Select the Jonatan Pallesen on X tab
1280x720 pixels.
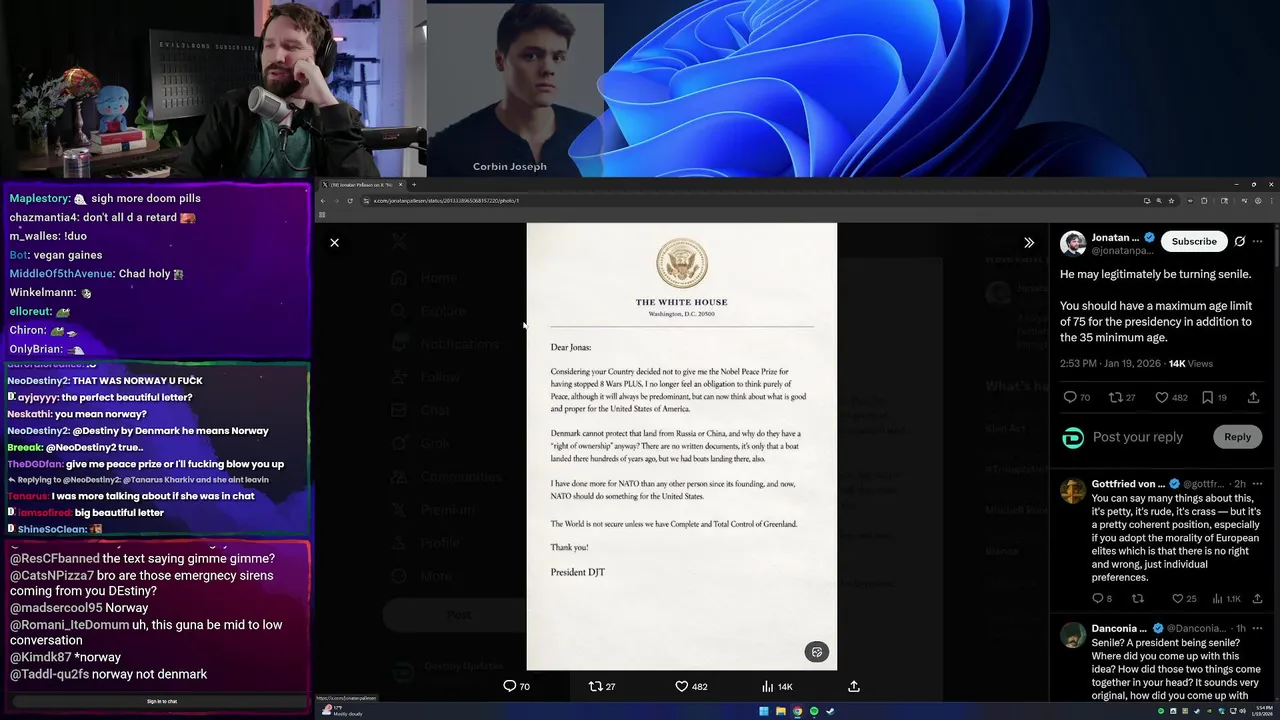(x=362, y=184)
